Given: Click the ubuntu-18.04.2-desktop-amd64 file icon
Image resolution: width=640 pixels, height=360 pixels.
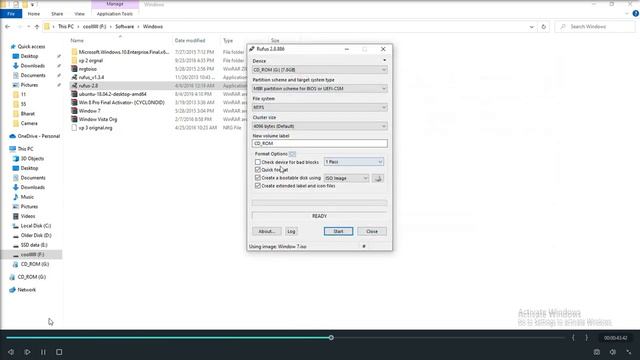Looking at the screenshot, I should coord(74,94).
